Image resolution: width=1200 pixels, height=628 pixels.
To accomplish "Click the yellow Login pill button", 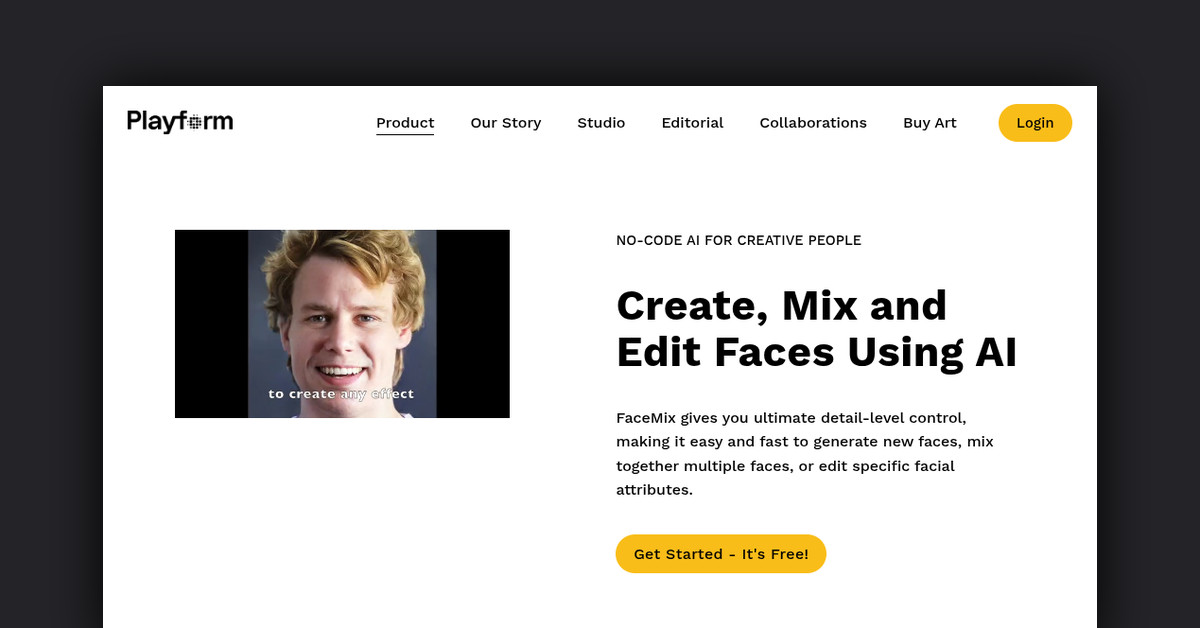I will pyautogui.click(x=1035, y=122).
